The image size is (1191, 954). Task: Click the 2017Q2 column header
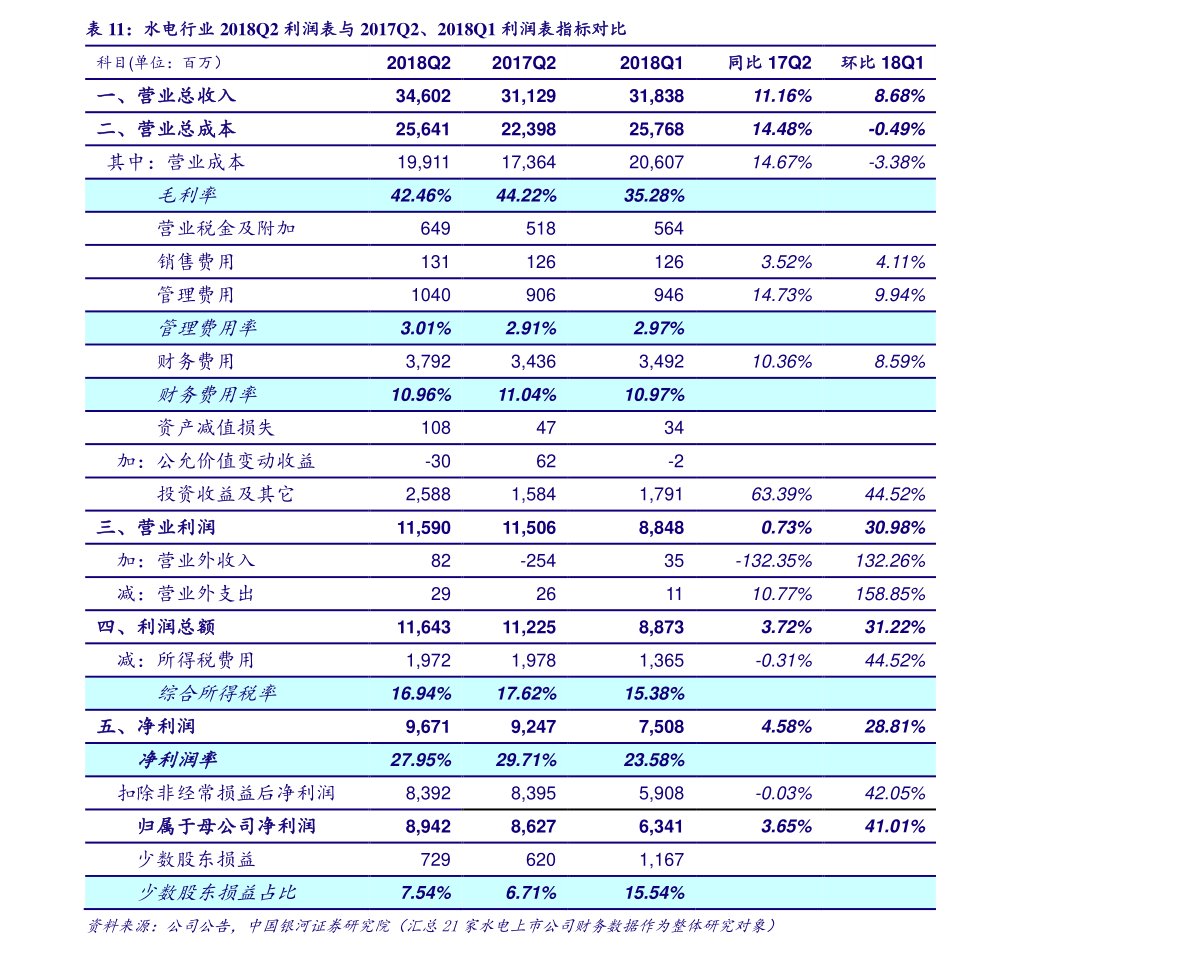[523, 62]
